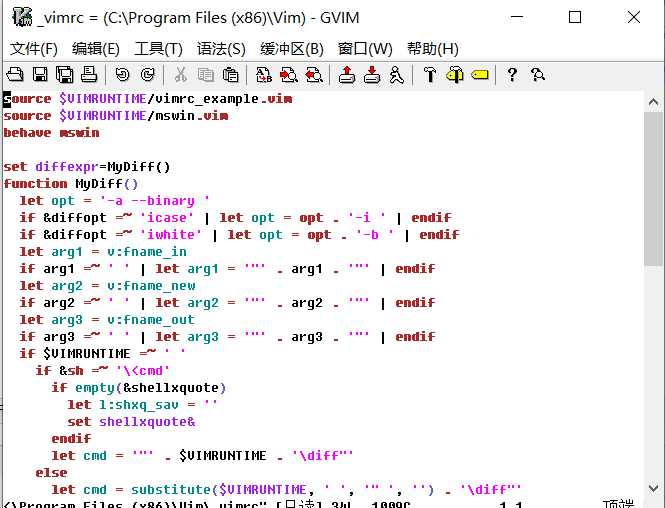Screen dimensions: 665x508
Task: Open help with the question mark icon
Action: tap(512, 75)
